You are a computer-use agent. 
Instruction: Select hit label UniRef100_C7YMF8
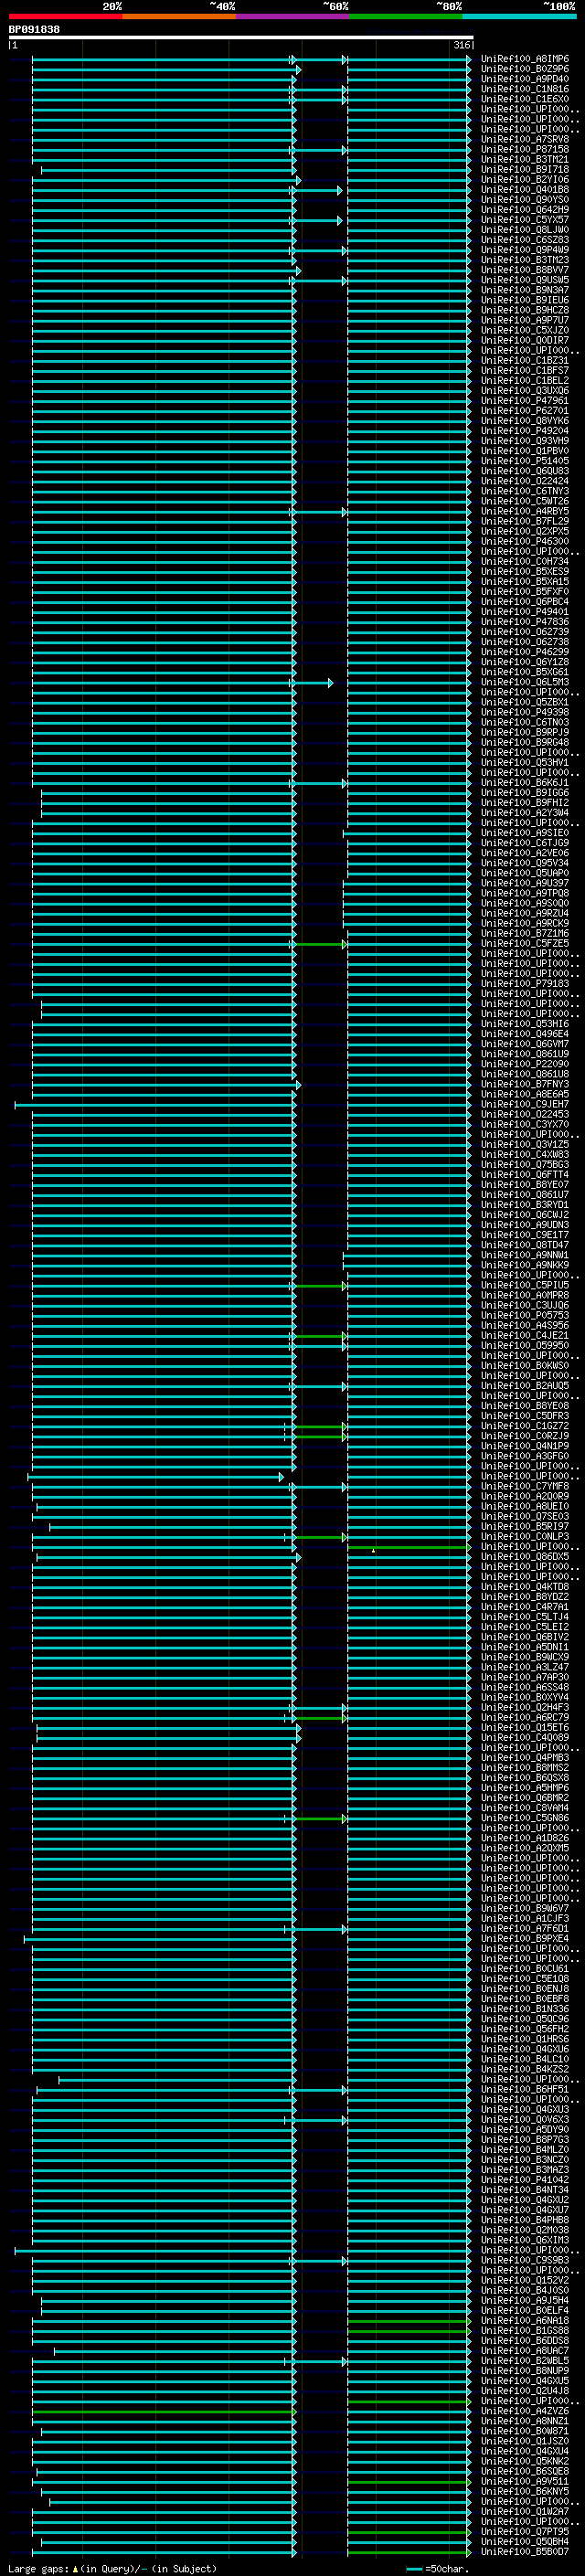coord(524,1486)
